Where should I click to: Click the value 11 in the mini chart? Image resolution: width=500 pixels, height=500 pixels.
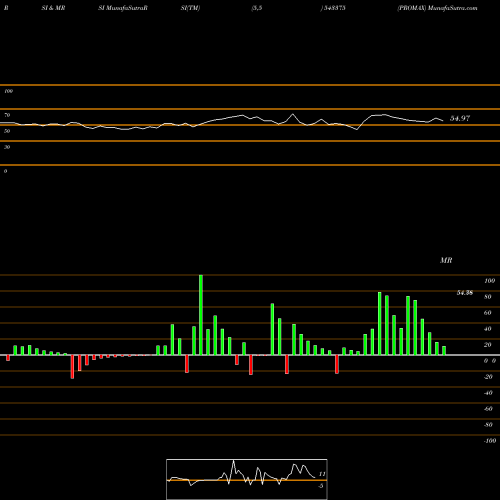click(322, 474)
